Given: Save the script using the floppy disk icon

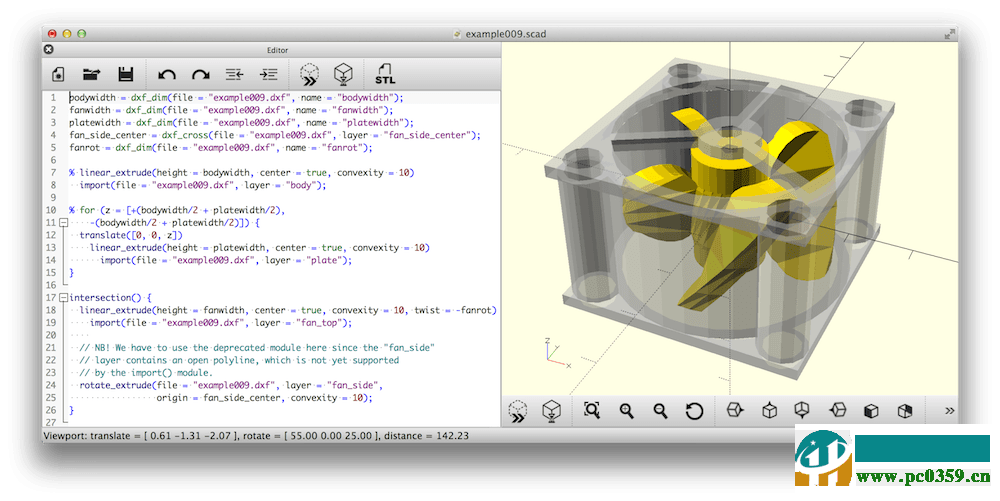Looking at the screenshot, I should point(126,74).
